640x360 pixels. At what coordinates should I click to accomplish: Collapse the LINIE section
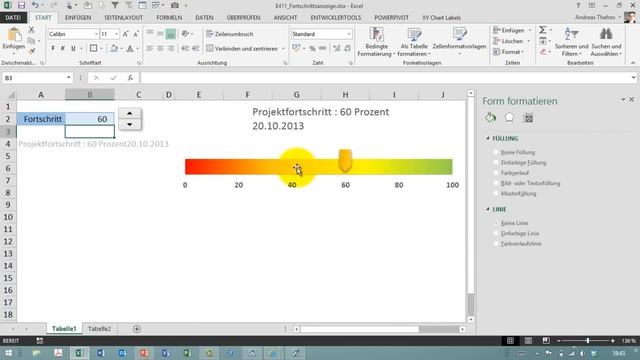point(488,209)
